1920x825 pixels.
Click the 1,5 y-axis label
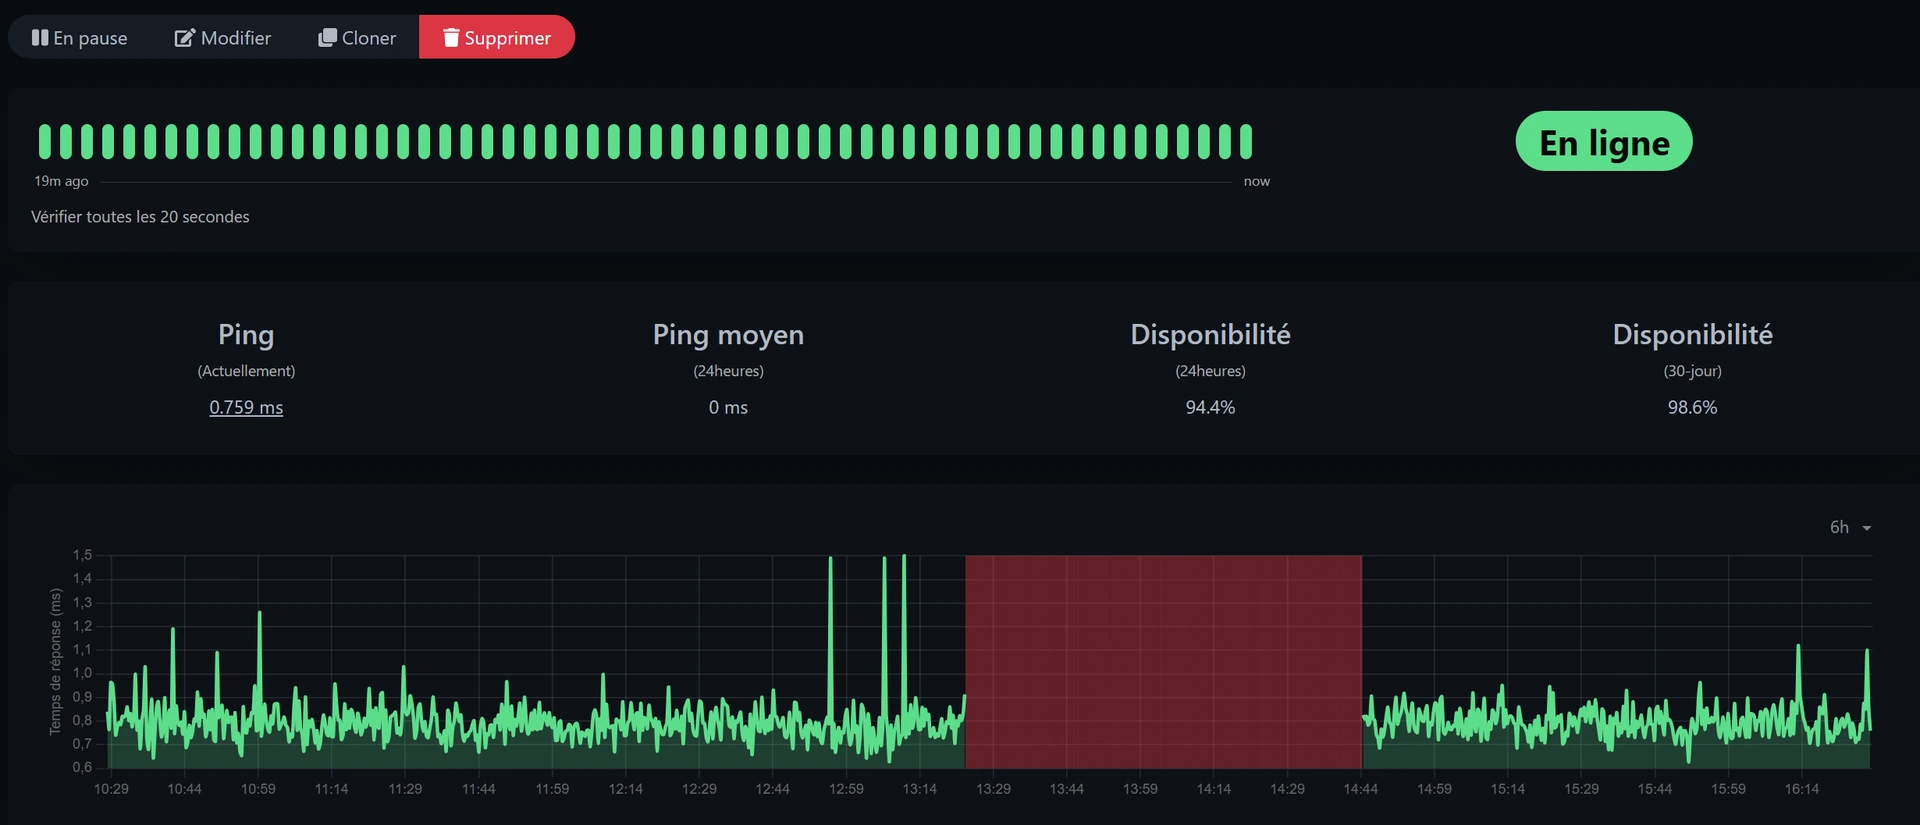82,555
